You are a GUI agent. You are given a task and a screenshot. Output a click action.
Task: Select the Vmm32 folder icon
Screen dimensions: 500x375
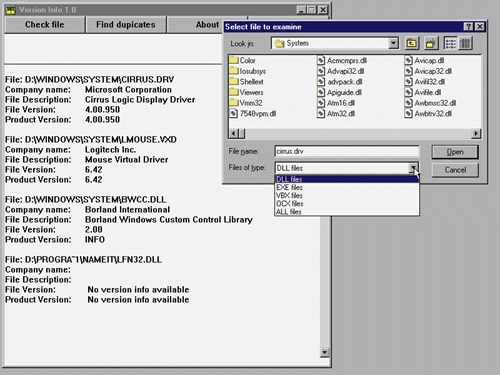pyautogui.click(x=234, y=103)
